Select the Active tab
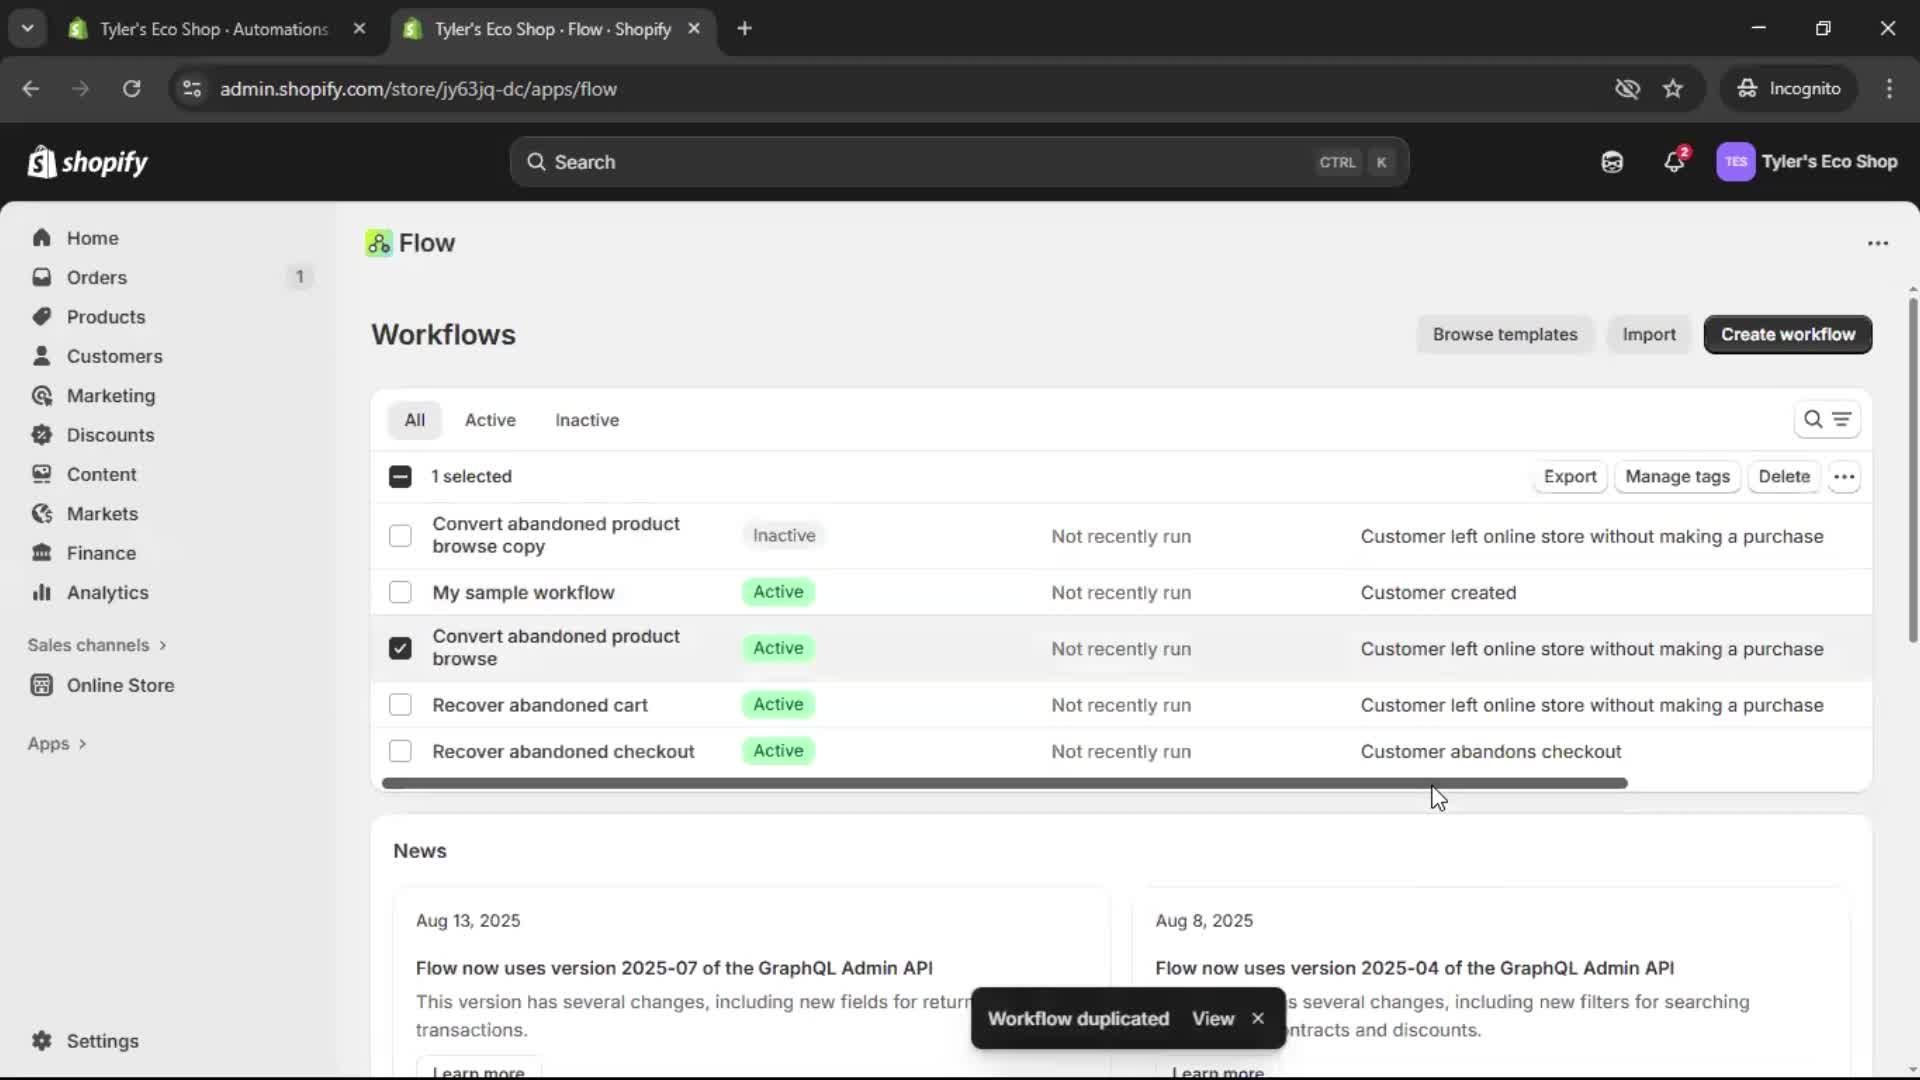 490,420
